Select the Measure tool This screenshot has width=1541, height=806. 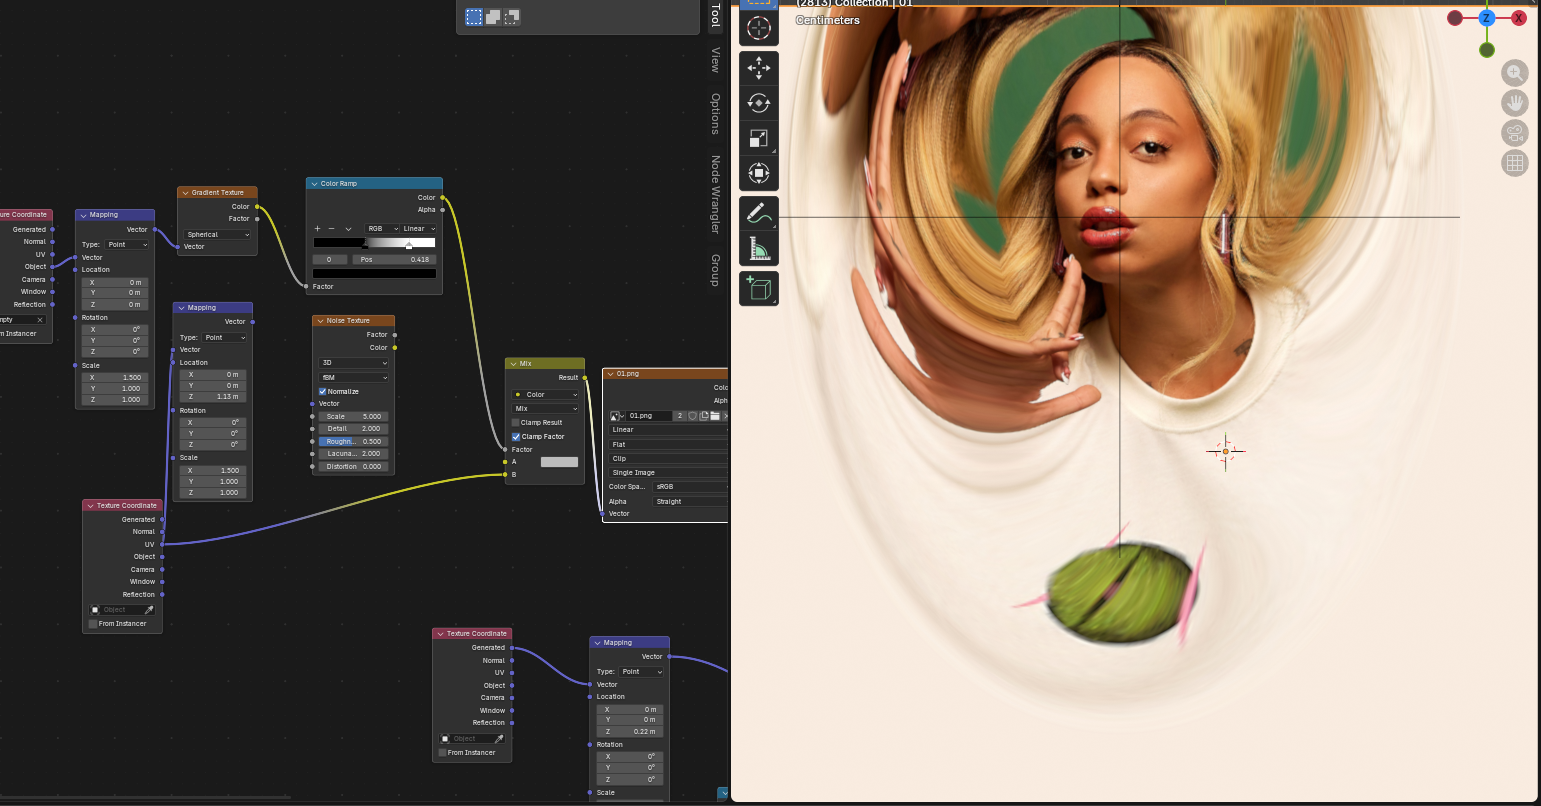pos(758,248)
